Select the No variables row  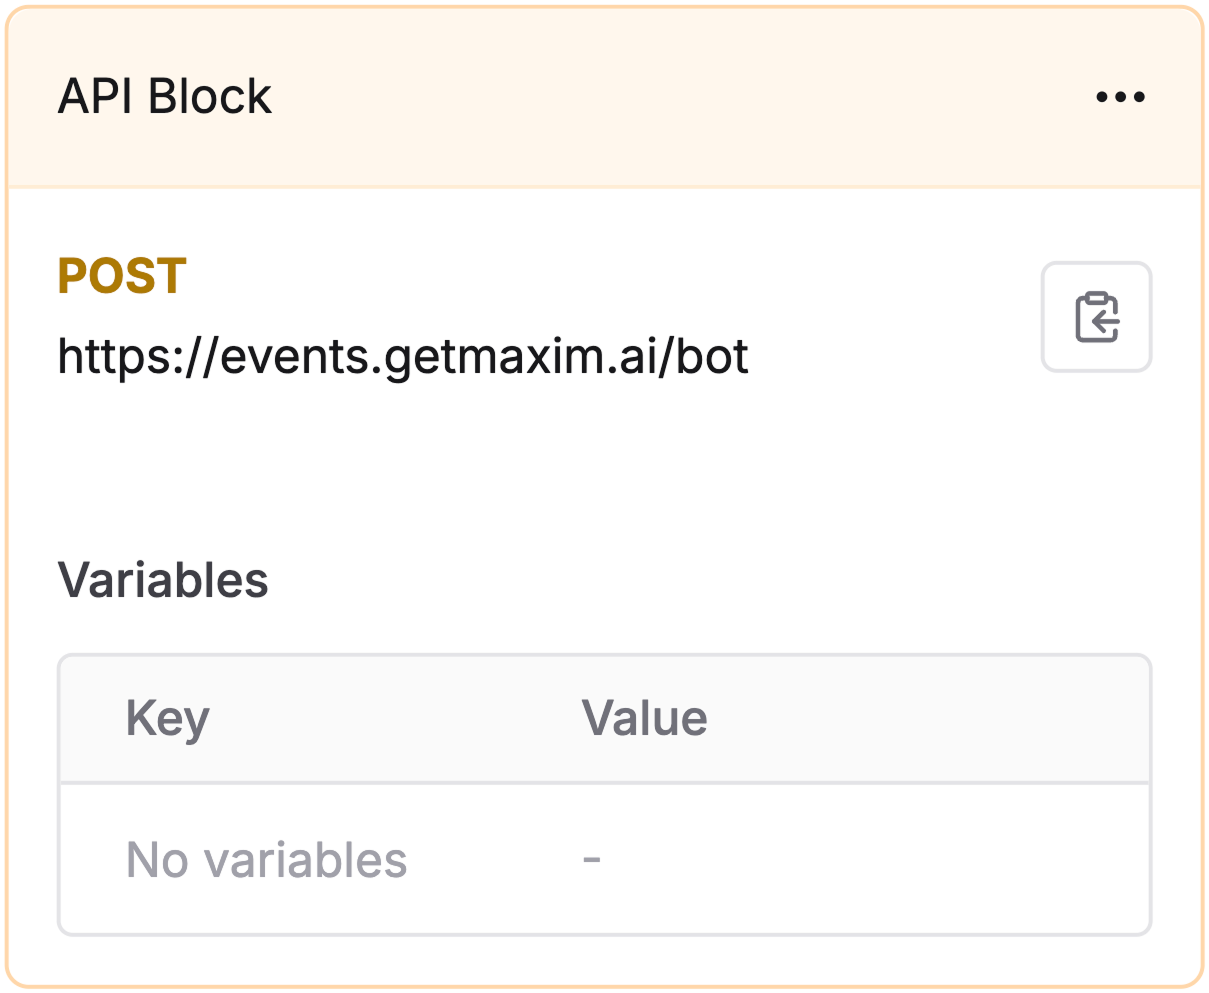pos(266,859)
